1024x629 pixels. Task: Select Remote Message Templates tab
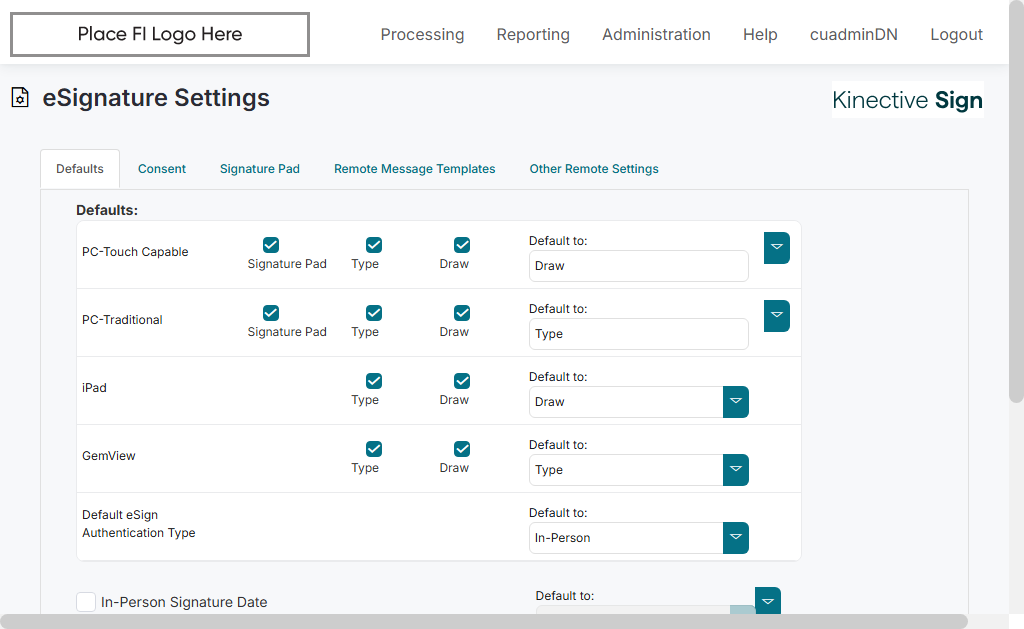point(415,169)
